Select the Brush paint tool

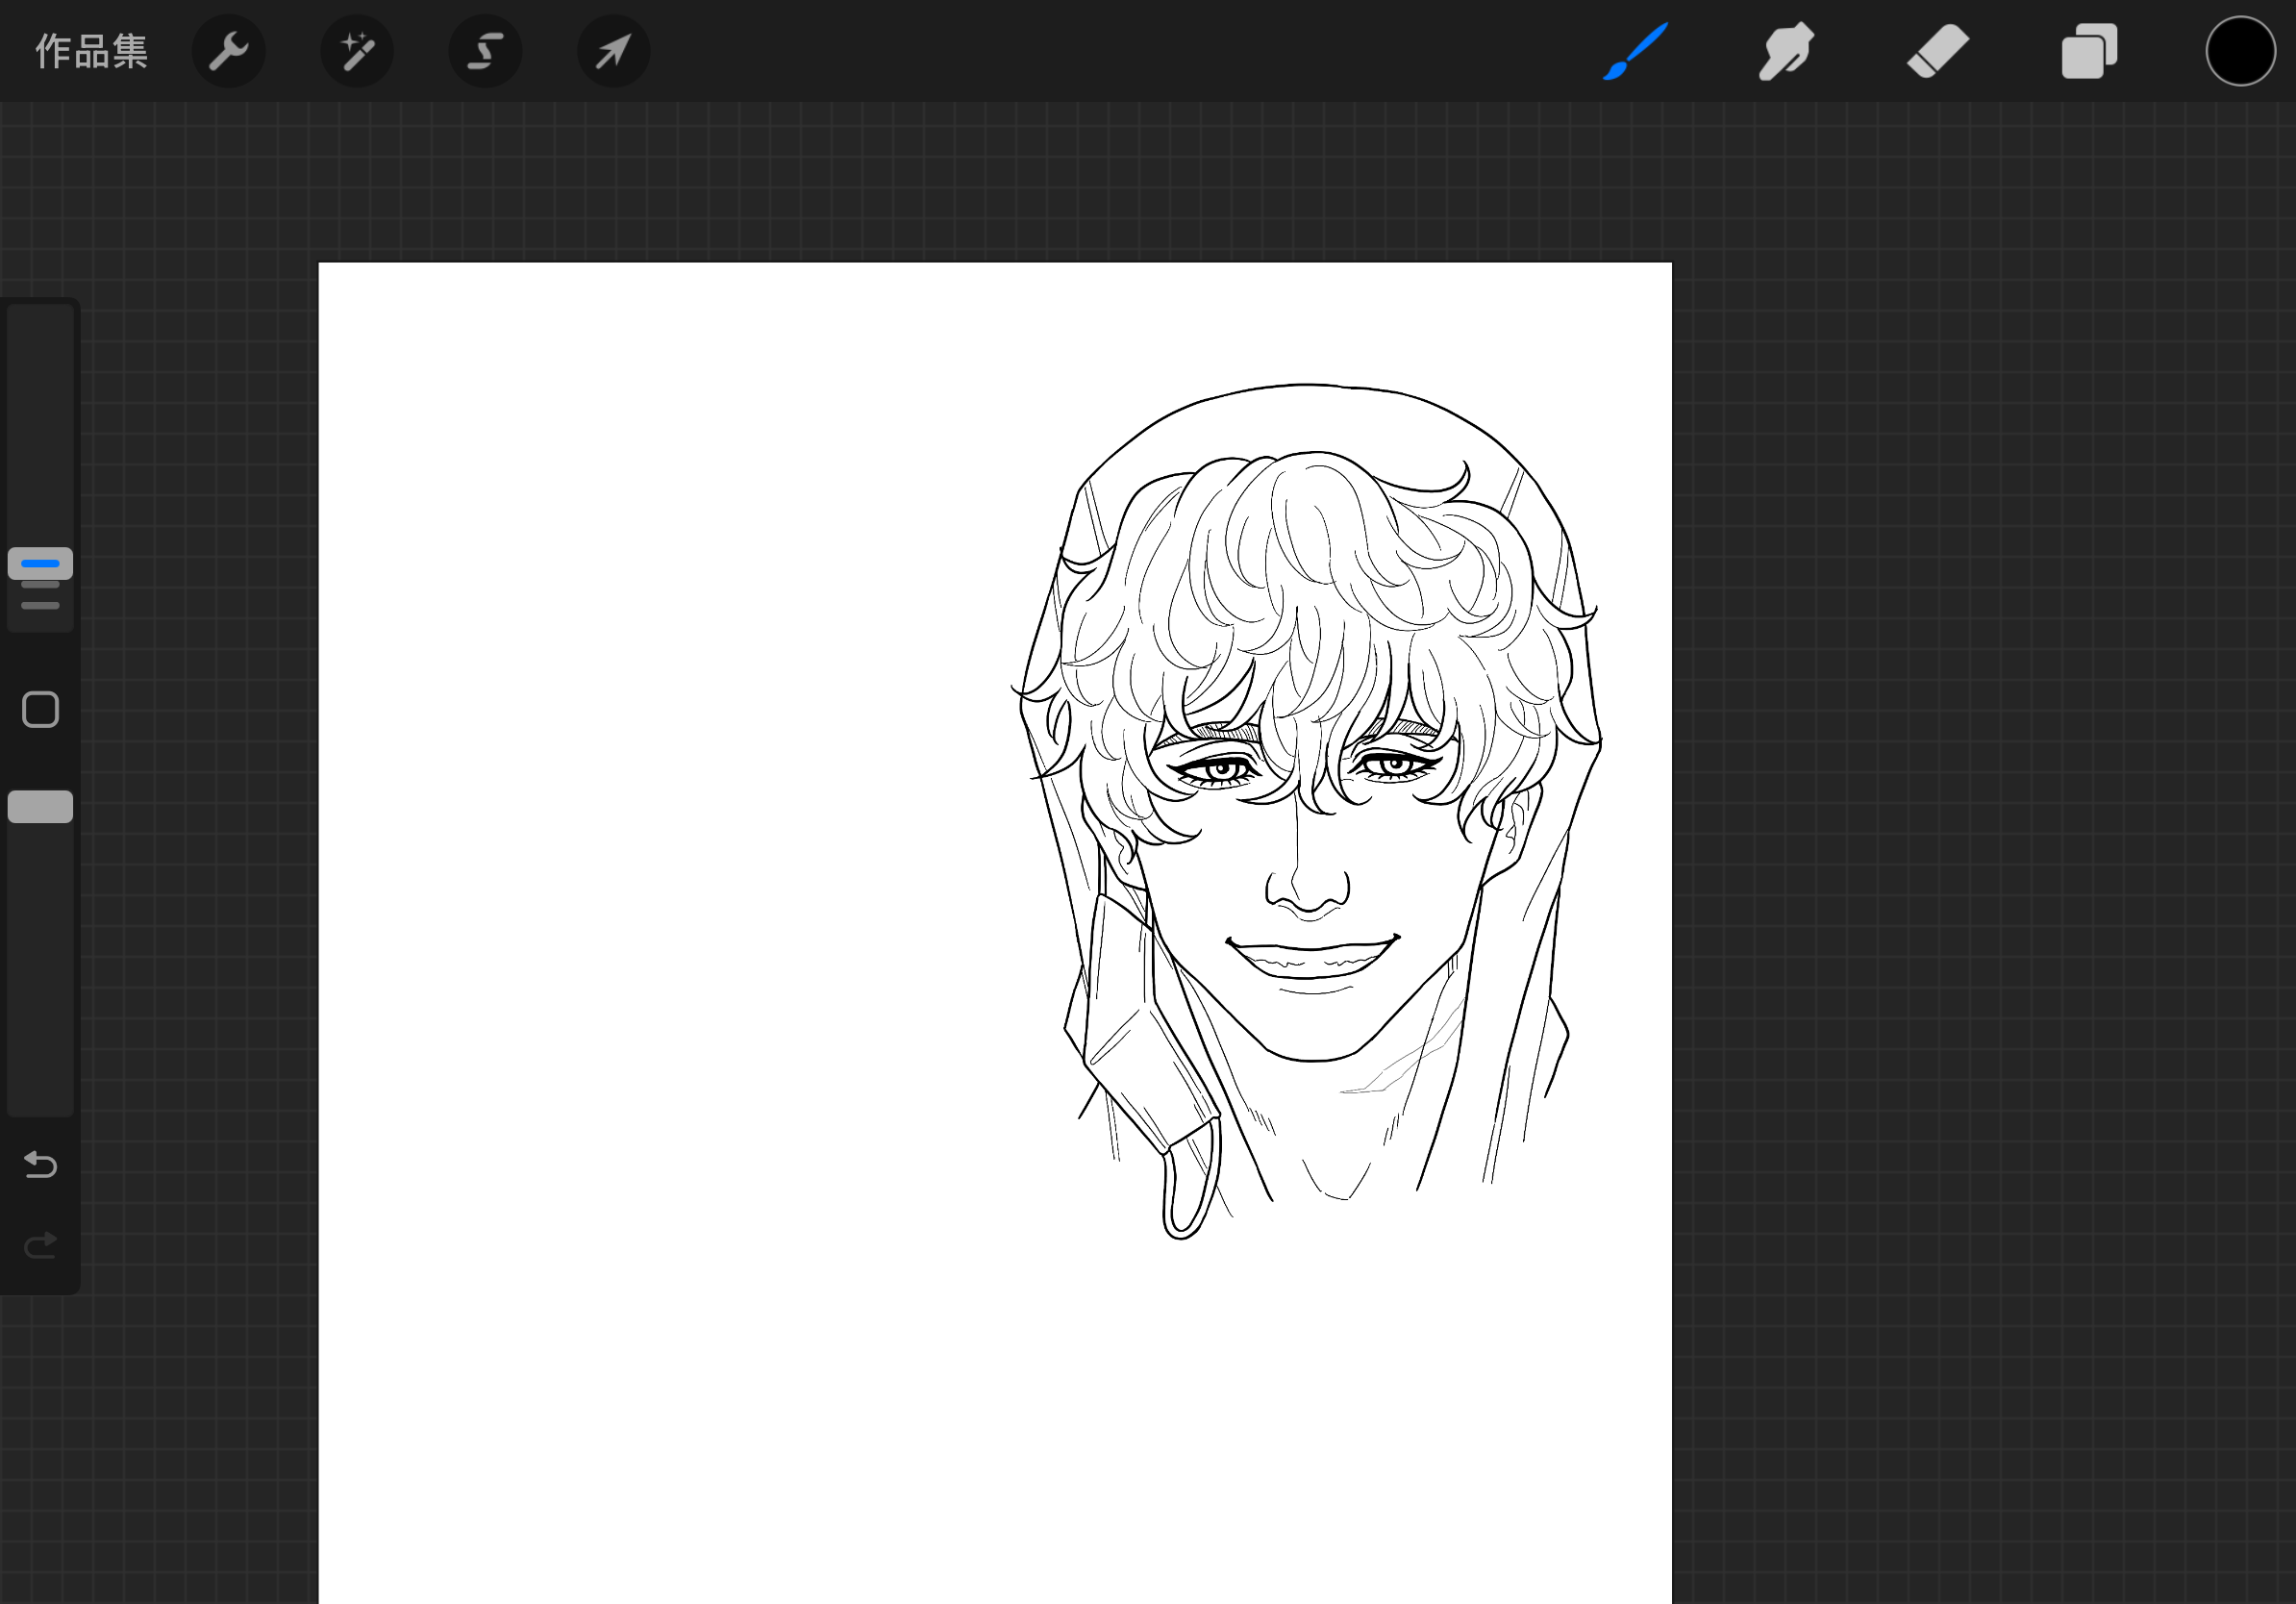(1635, 51)
